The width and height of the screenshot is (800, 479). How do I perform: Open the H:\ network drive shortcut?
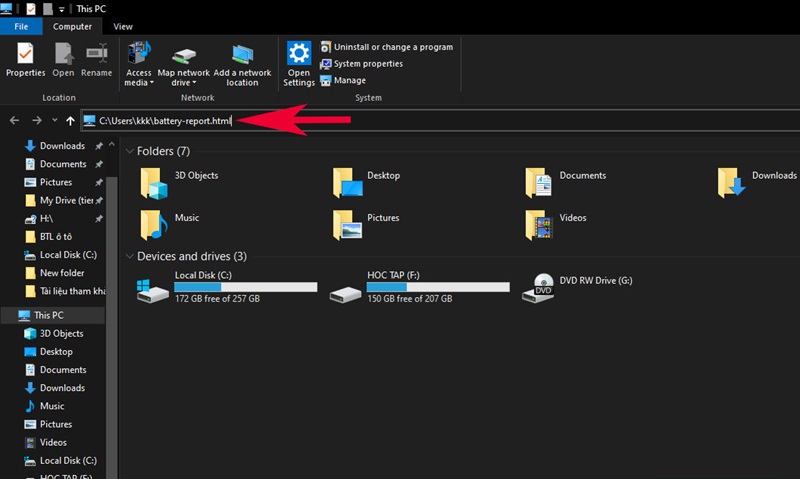[46, 219]
